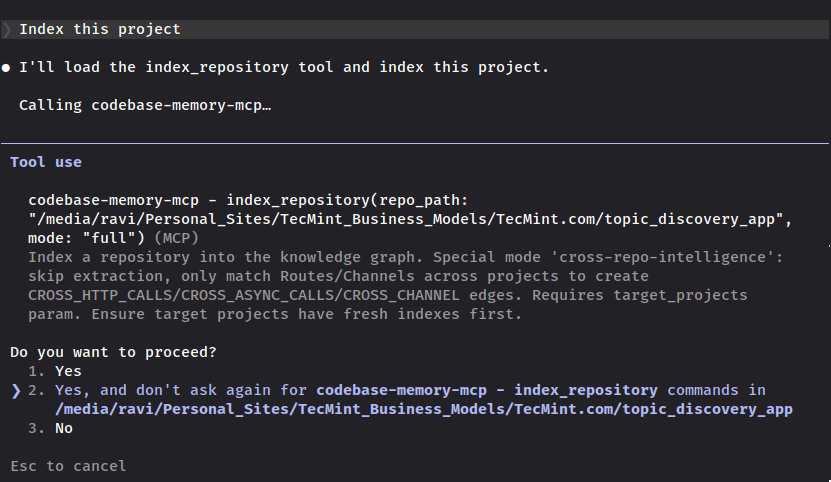Click the Calling codebase-memory-mcp status text
The image size is (831, 482).
point(145,106)
